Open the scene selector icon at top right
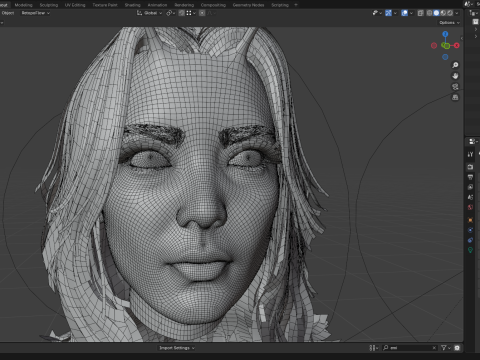This screenshot has height=360, width=480. 469,4
